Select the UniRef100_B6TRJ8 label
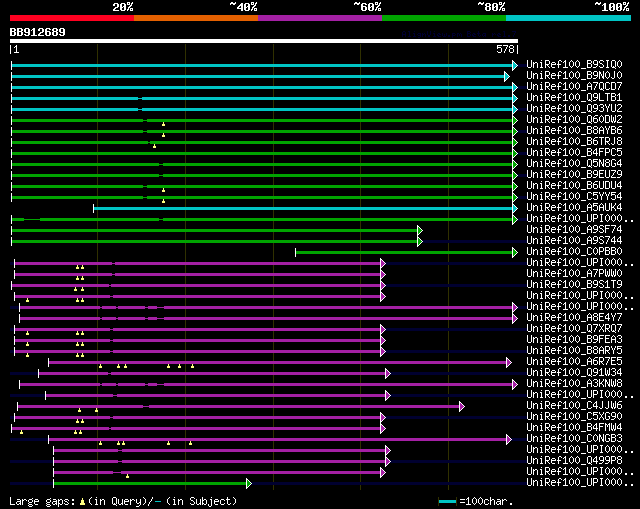The image size is (640, 509). 574,142
